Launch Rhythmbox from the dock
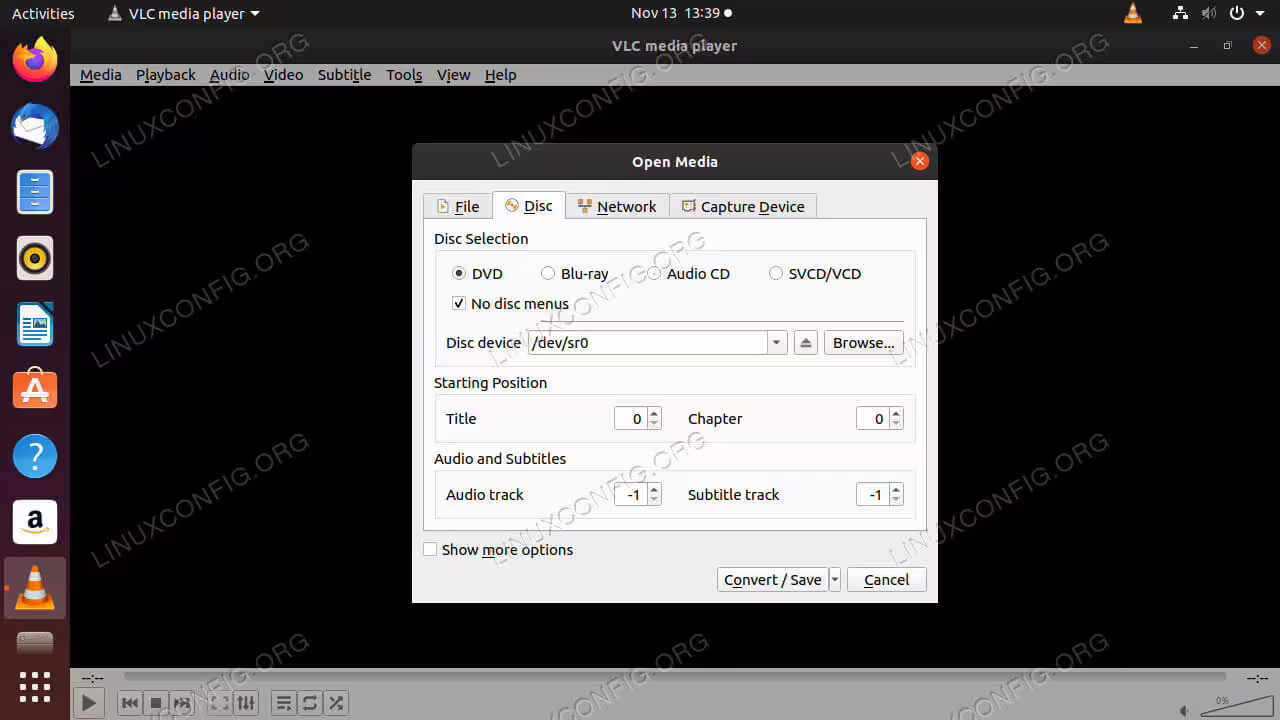The height and width of the screenshot is (720, 1280). tap(35, 258)
